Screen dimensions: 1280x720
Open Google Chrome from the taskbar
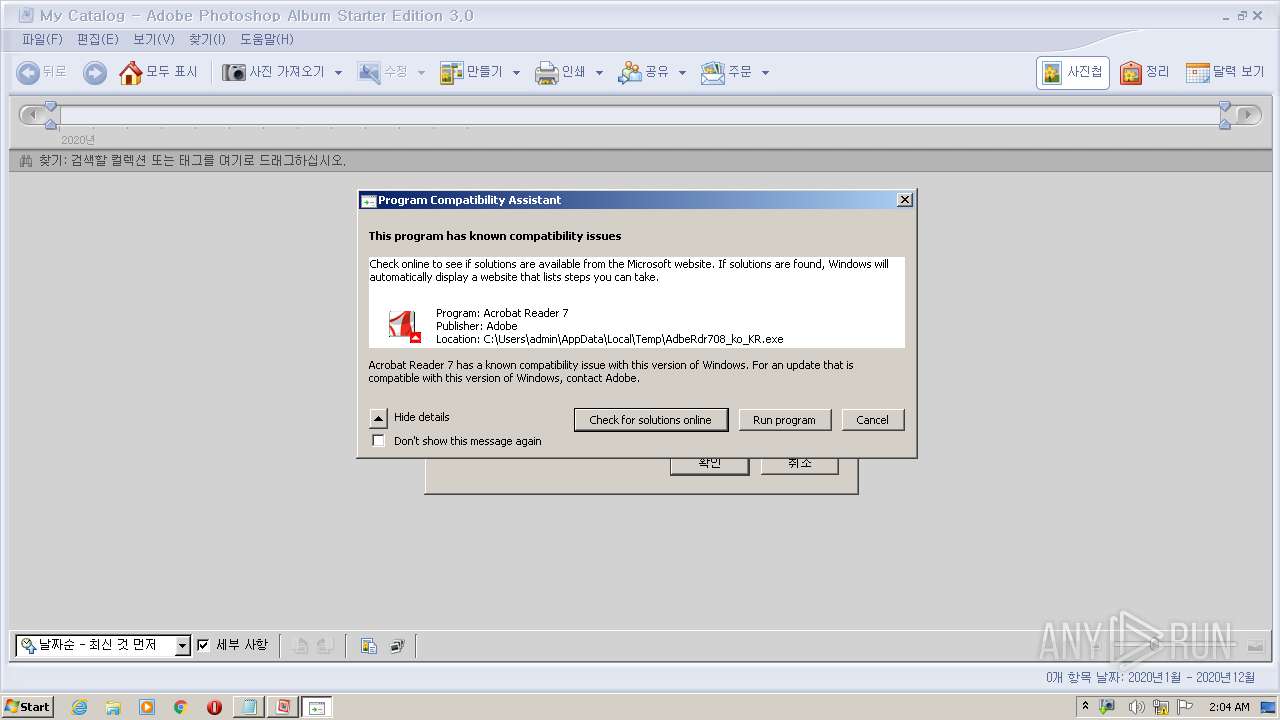click(181, 707)
